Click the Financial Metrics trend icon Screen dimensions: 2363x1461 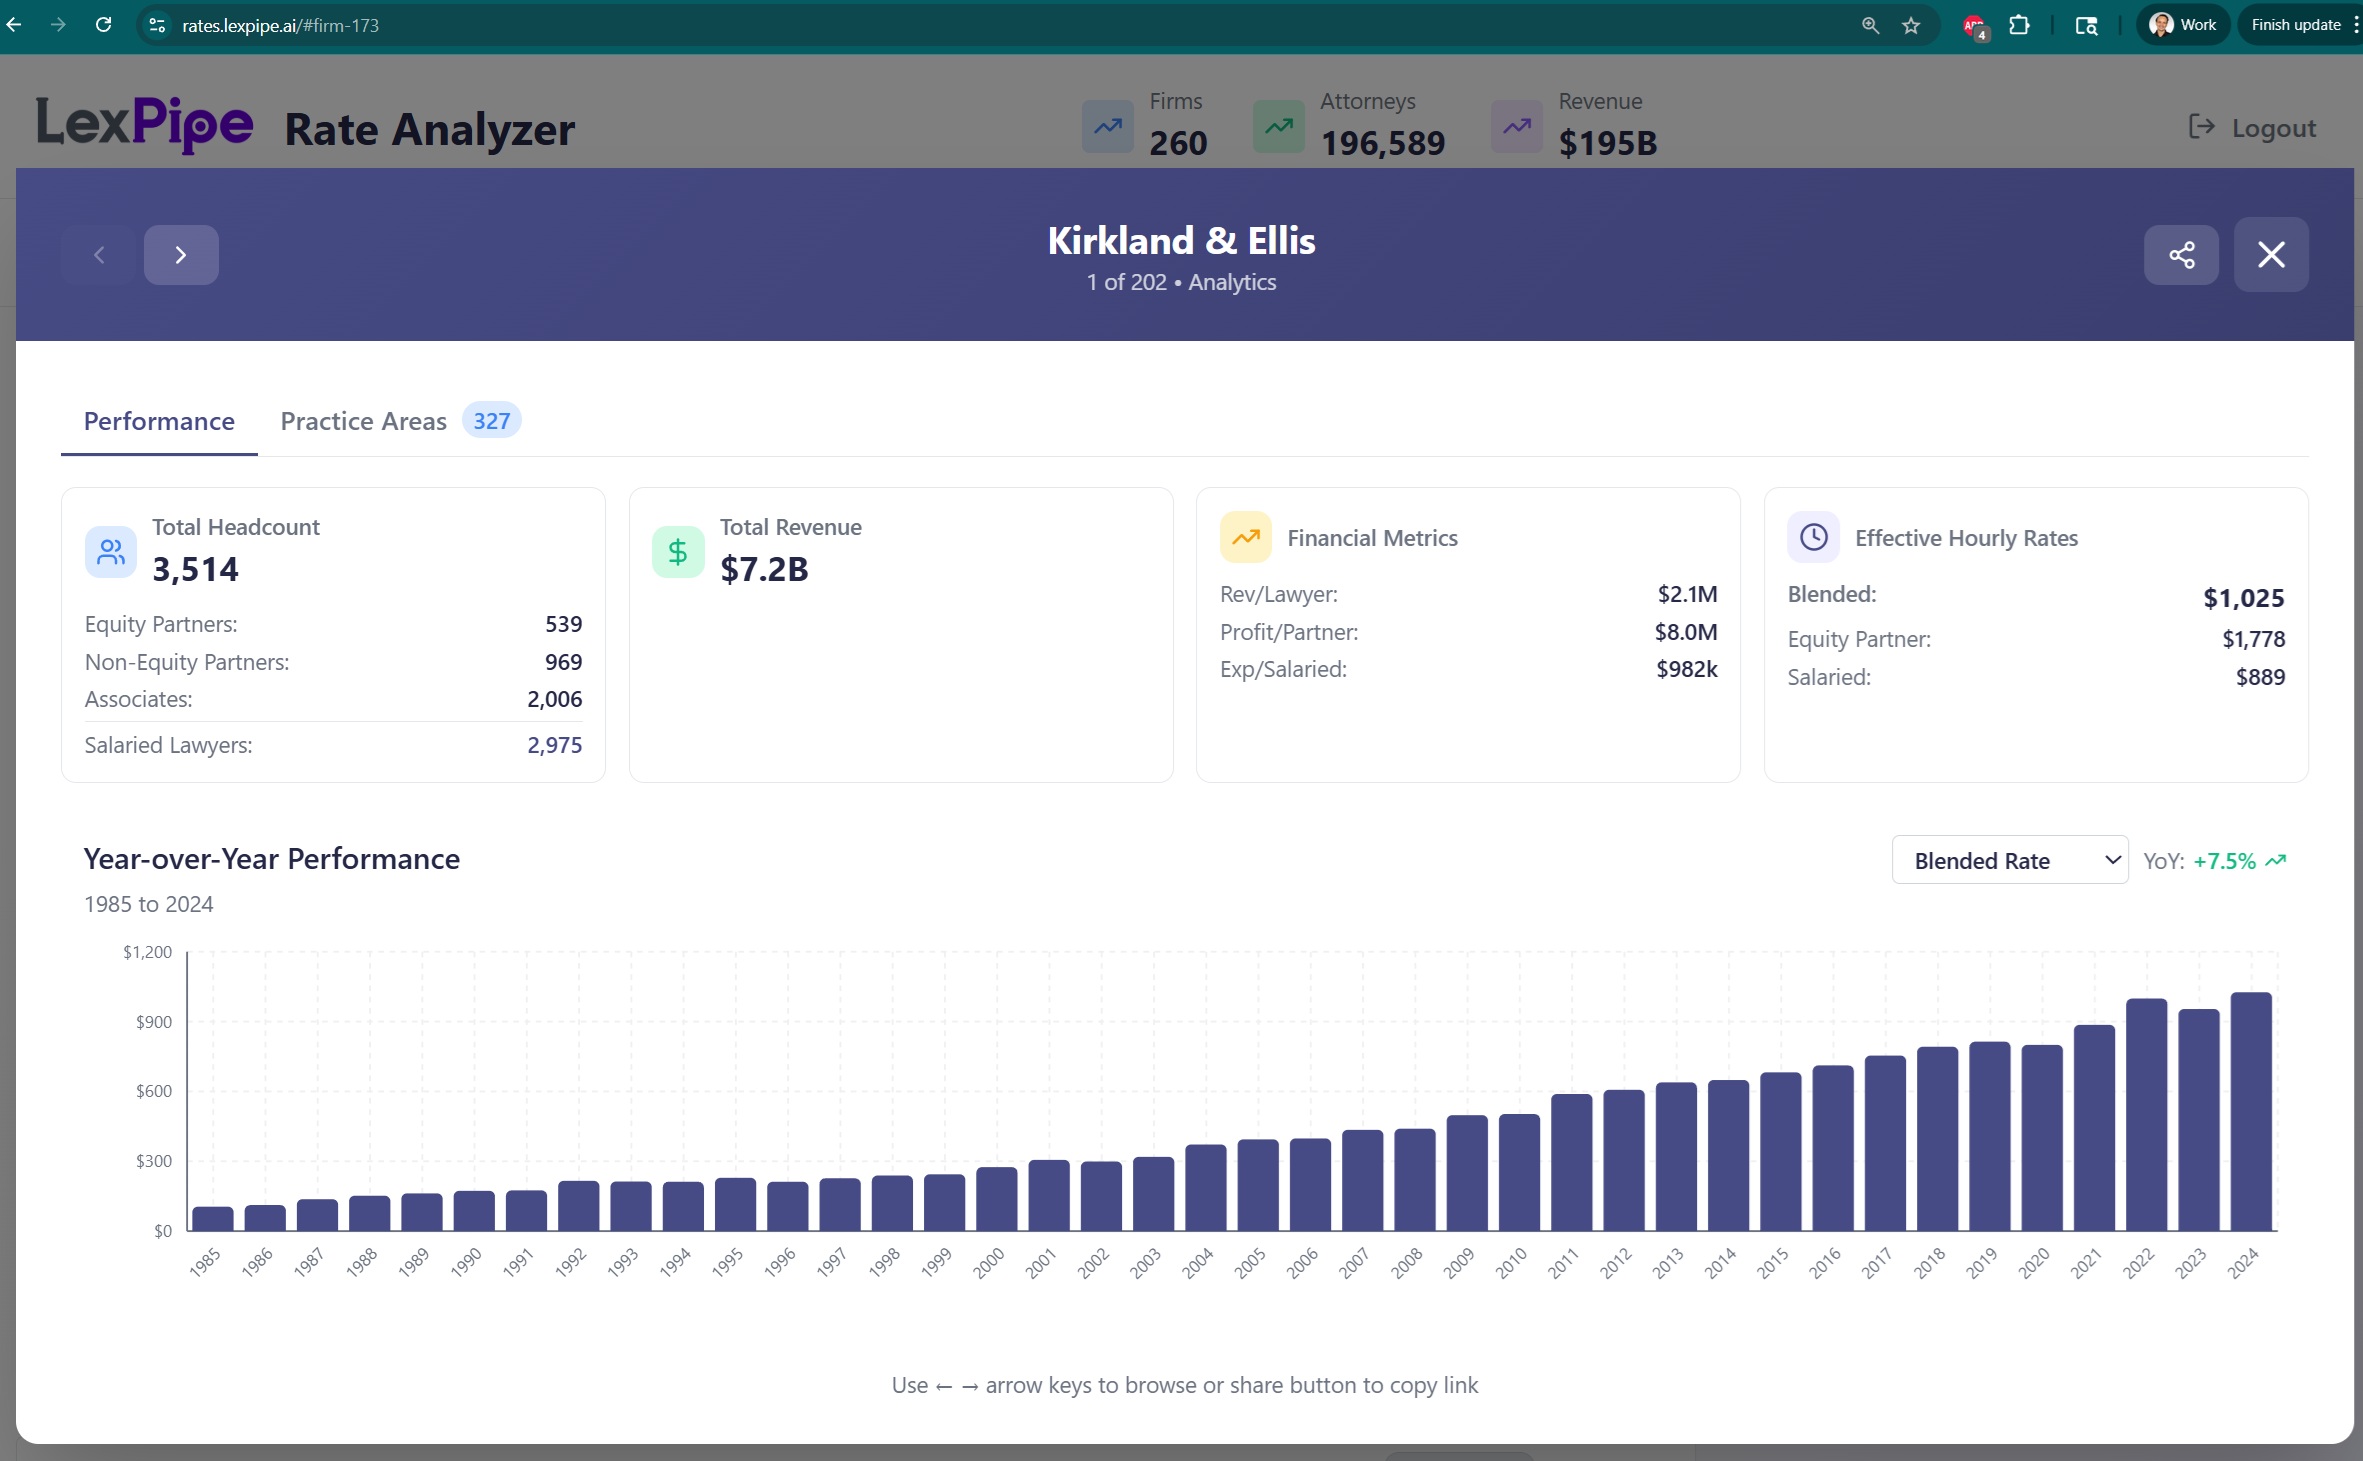1245,538
